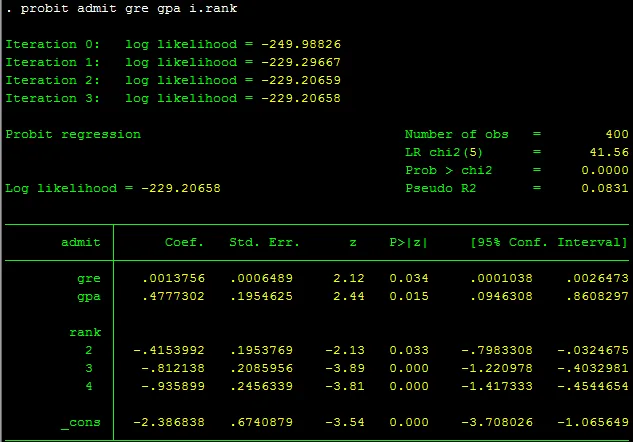Image resolution: width=633 pixels, height=442 pixels.
Task: Select rank 2 coefficient -.4153992
Action: (x=169, y=350)
